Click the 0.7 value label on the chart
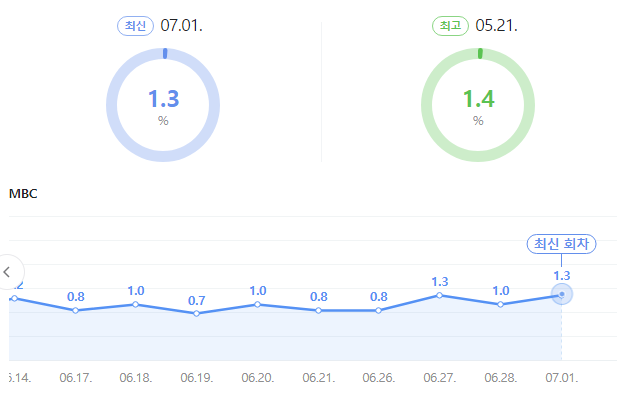Image resolution: width=617 pixels, height=398 pixels. point(196,301)
